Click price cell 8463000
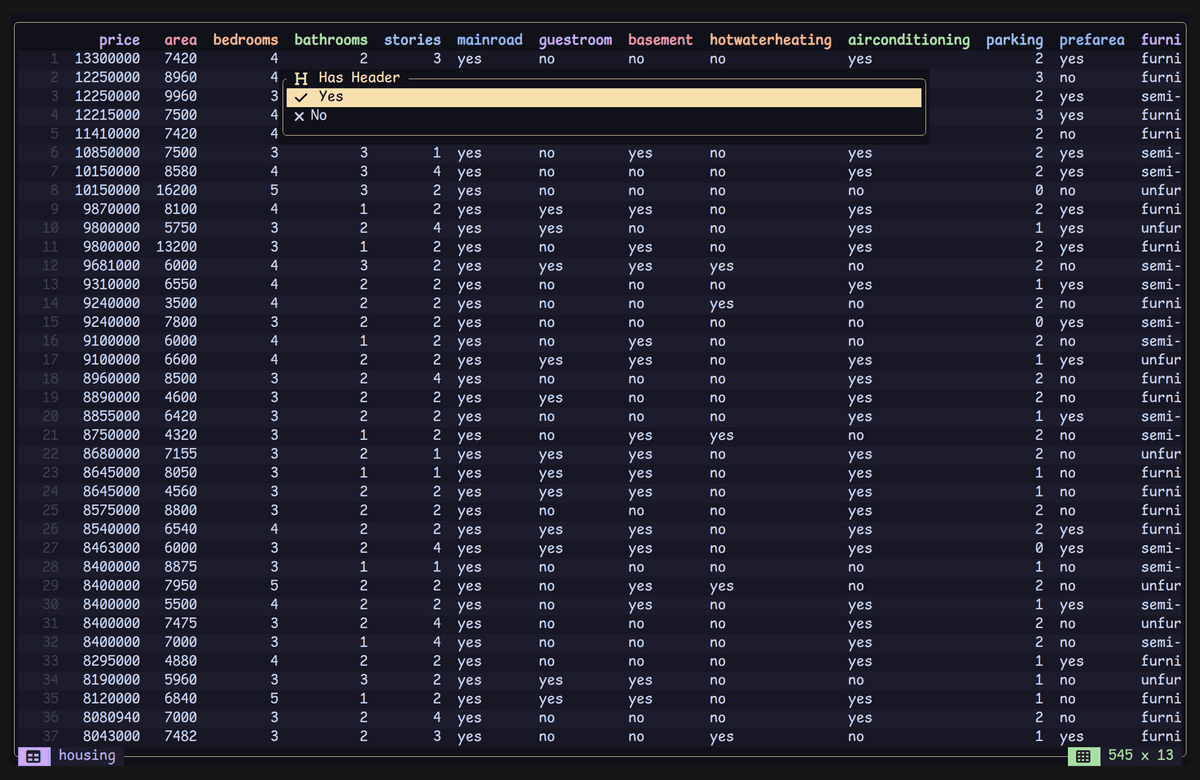Viewport: 1200px width, 780px height. pos(111,548)
